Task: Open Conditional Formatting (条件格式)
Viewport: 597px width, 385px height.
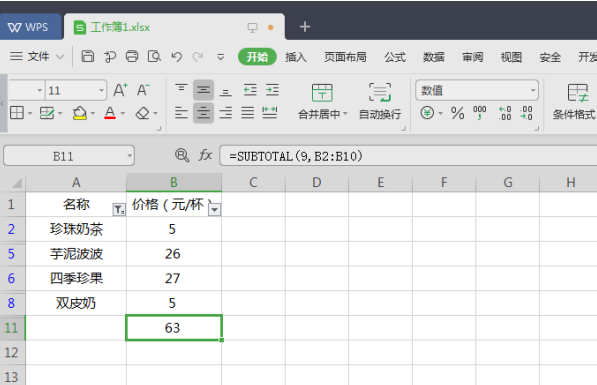Action: pos(574,102)
